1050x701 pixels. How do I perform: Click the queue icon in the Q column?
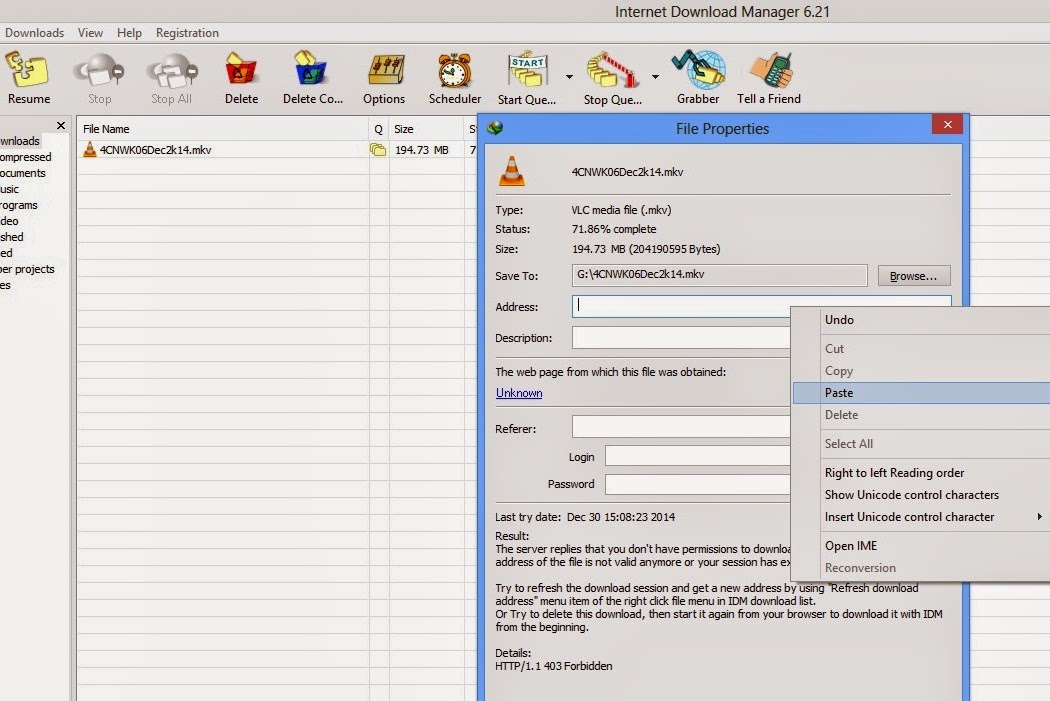click(378, 149)
